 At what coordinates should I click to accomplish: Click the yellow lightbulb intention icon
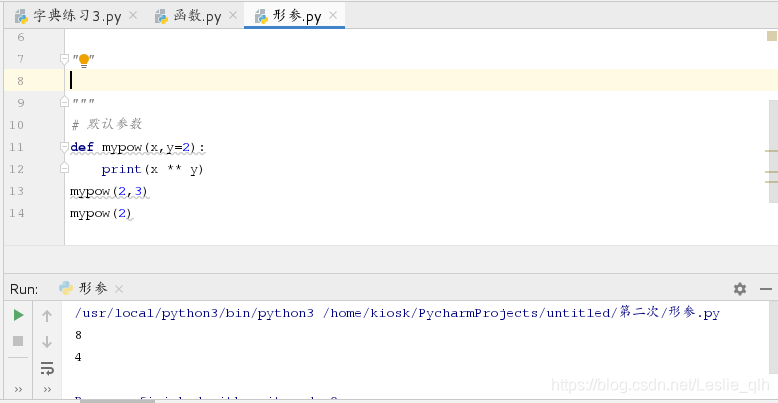[84, 61]
